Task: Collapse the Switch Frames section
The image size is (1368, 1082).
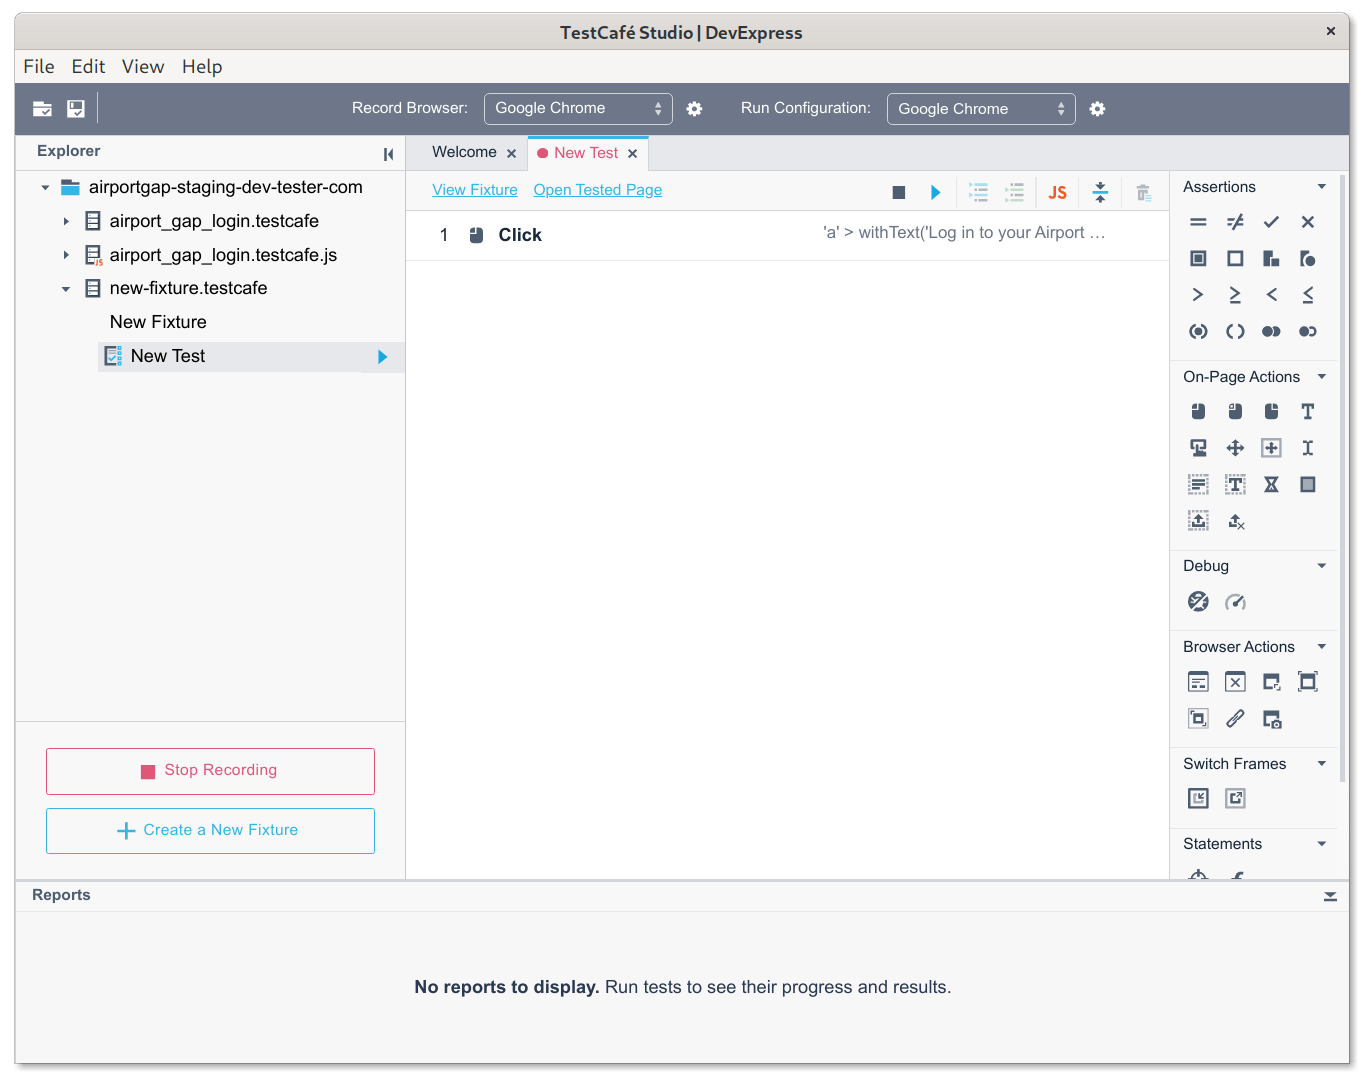Action: [1322, 764]
